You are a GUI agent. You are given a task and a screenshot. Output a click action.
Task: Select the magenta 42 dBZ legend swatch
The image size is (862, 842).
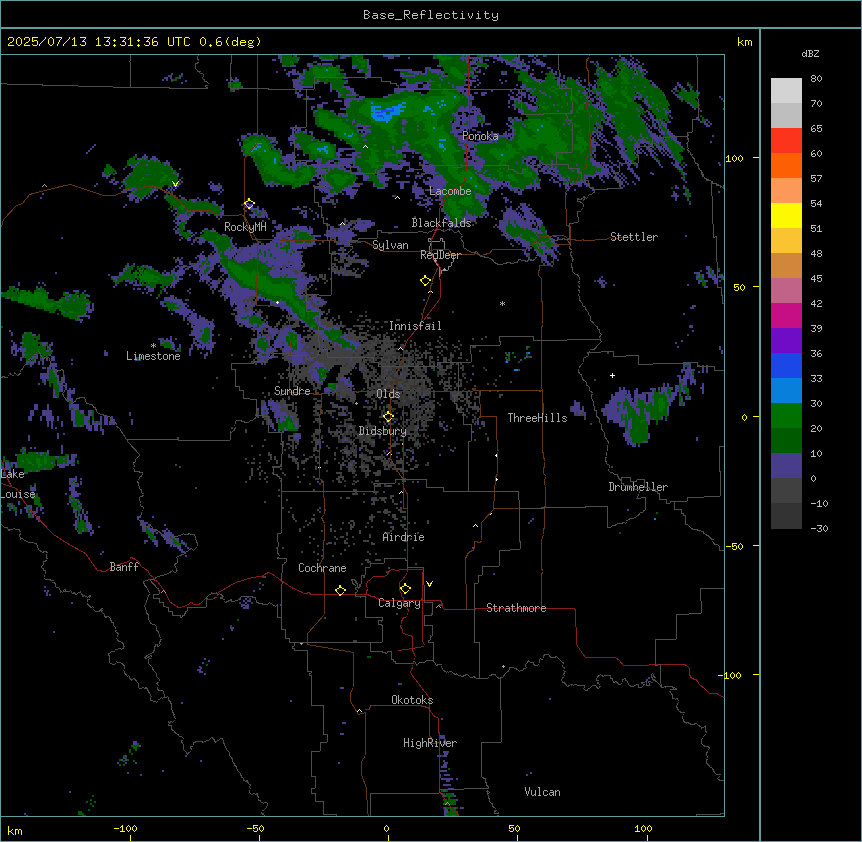point(786,315)
